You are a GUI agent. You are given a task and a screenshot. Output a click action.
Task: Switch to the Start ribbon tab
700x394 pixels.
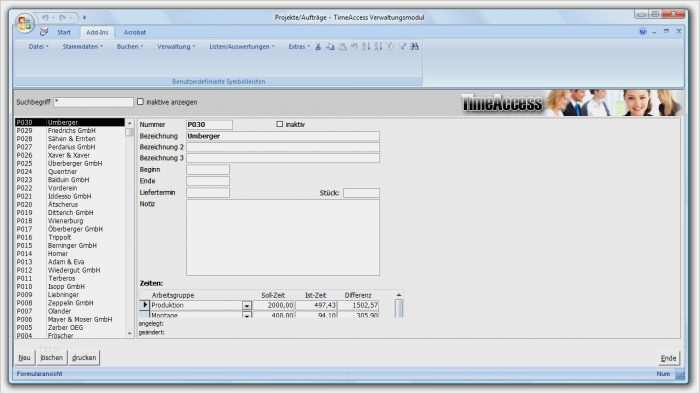64,32
